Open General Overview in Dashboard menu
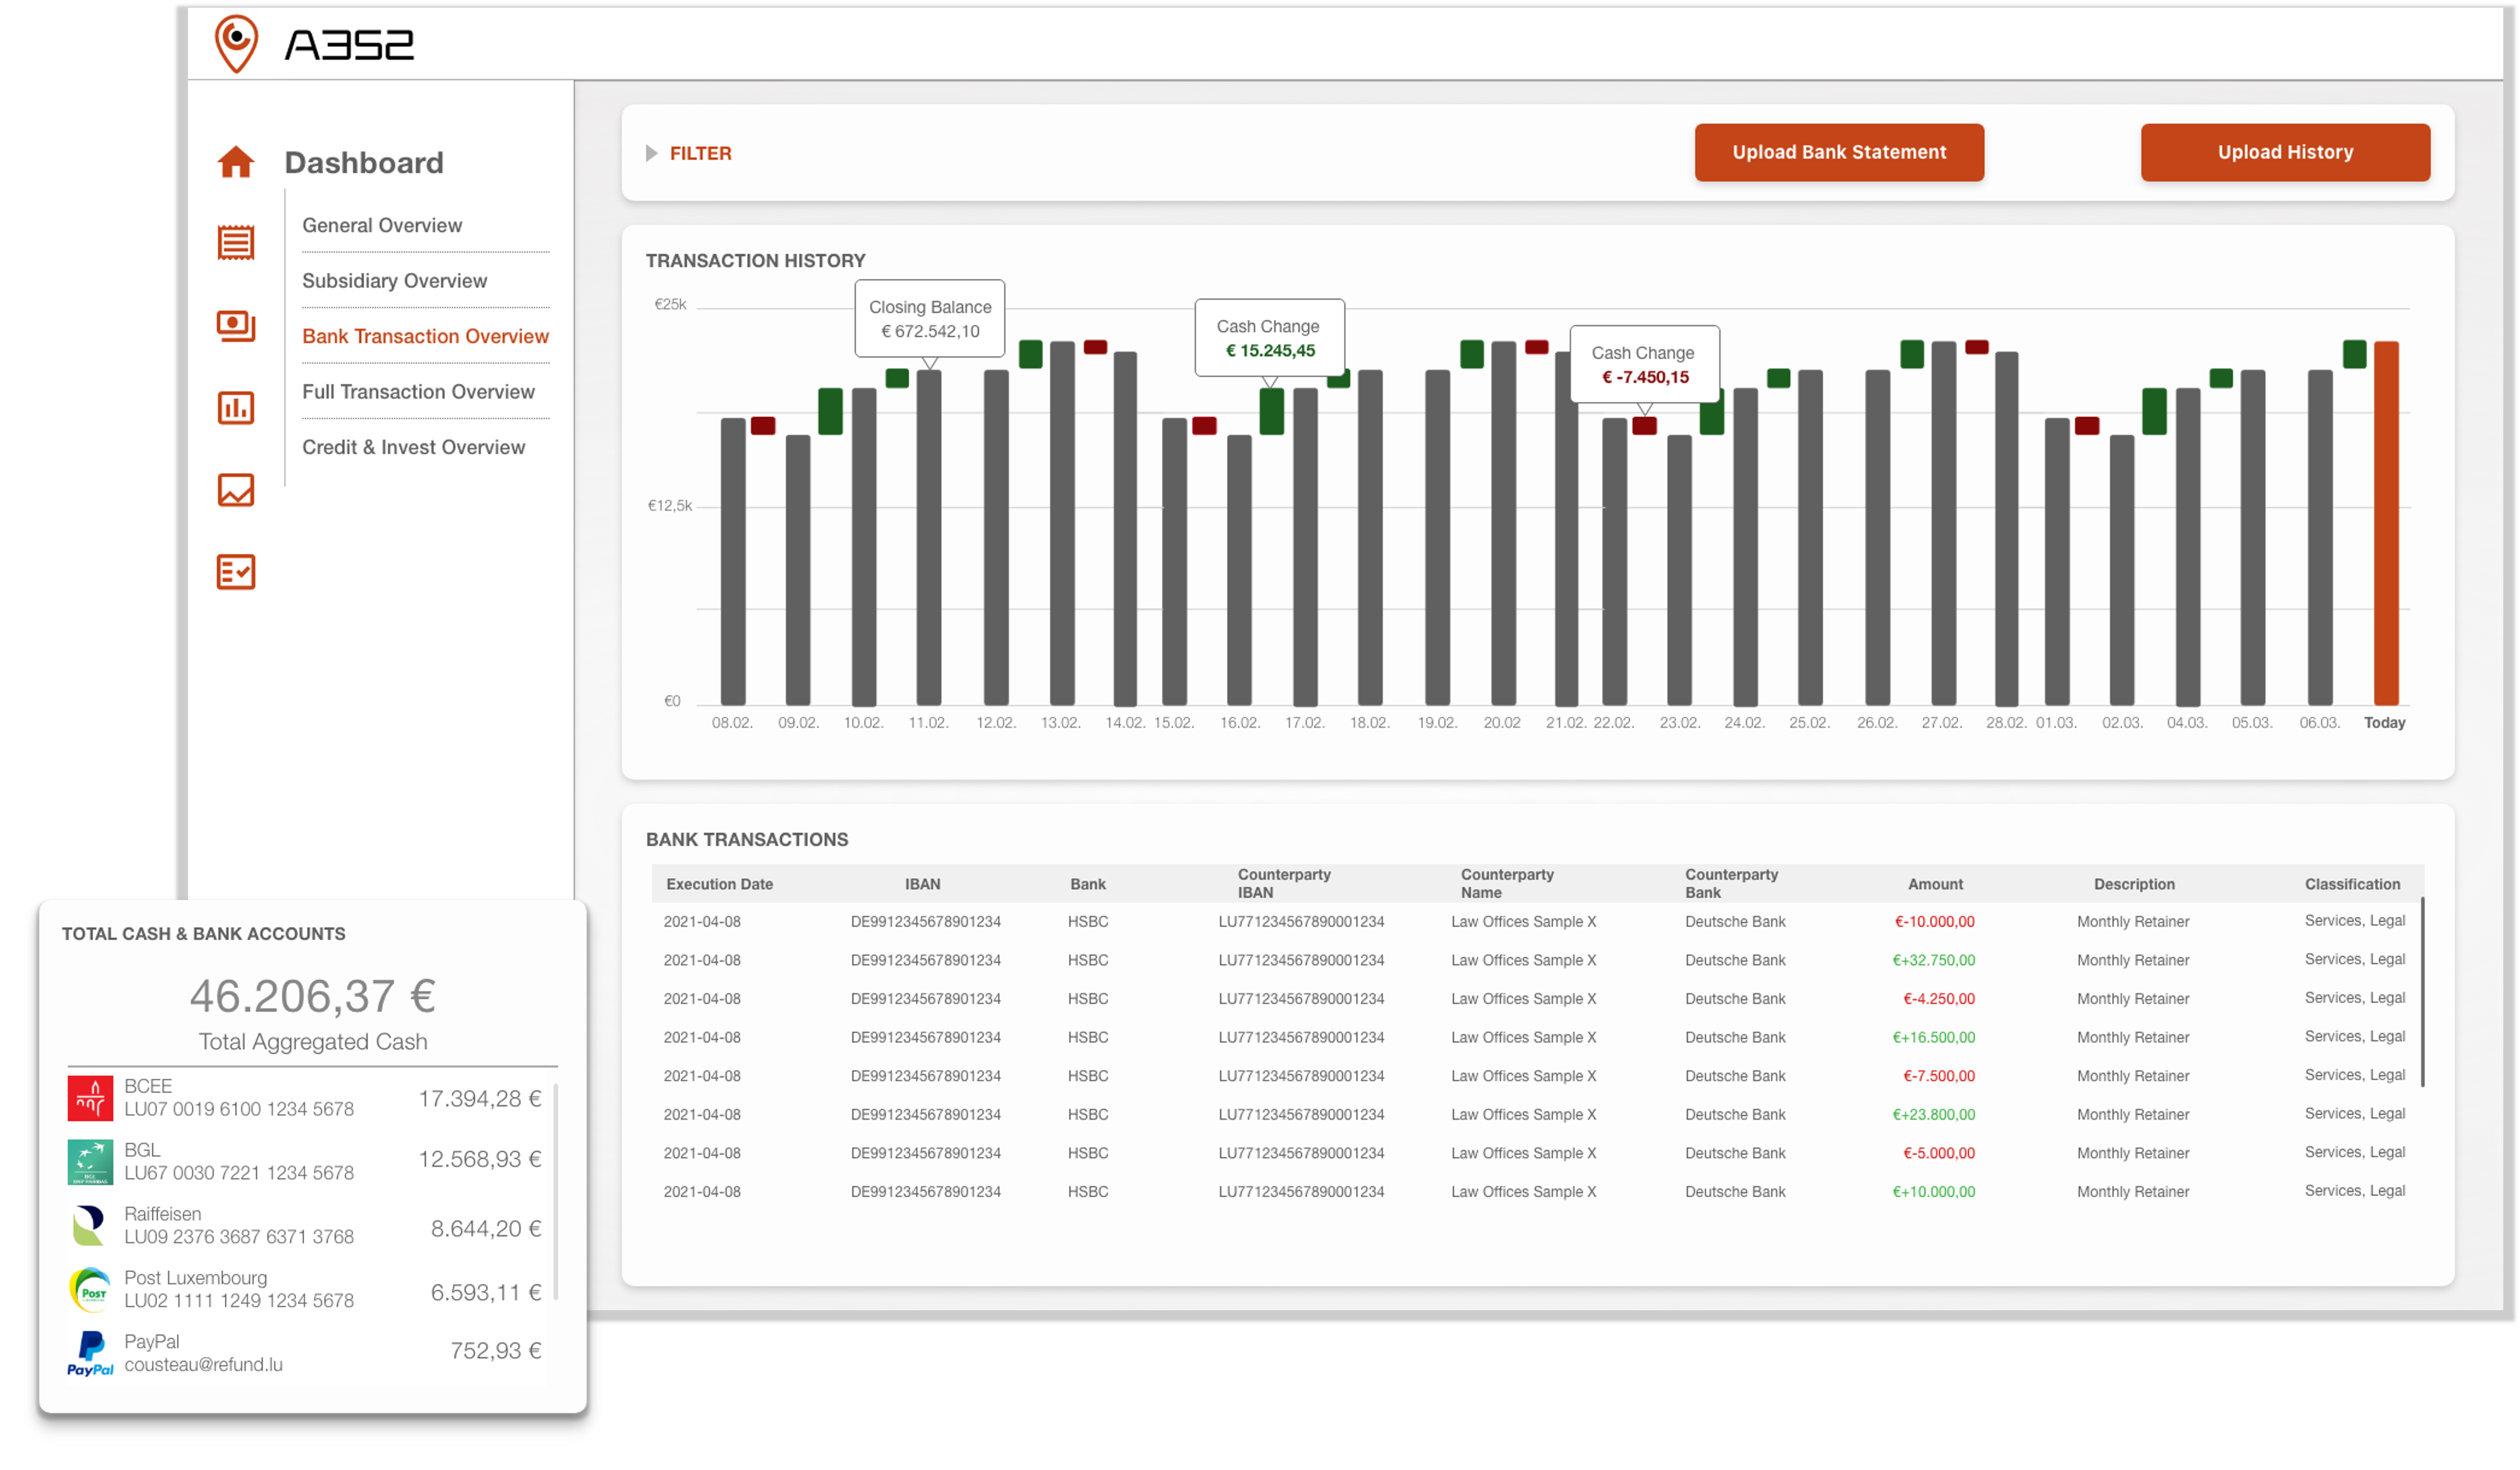 coord(382,225)
